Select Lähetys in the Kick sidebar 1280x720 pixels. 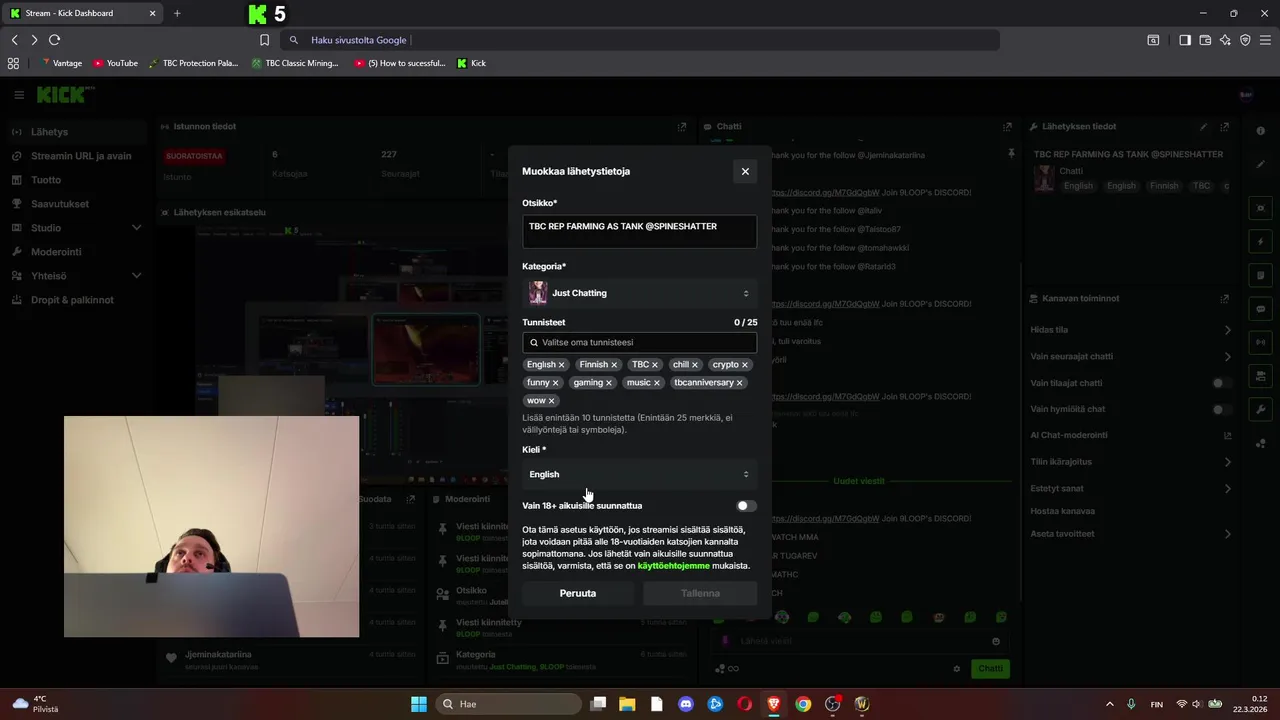(75, 132)
